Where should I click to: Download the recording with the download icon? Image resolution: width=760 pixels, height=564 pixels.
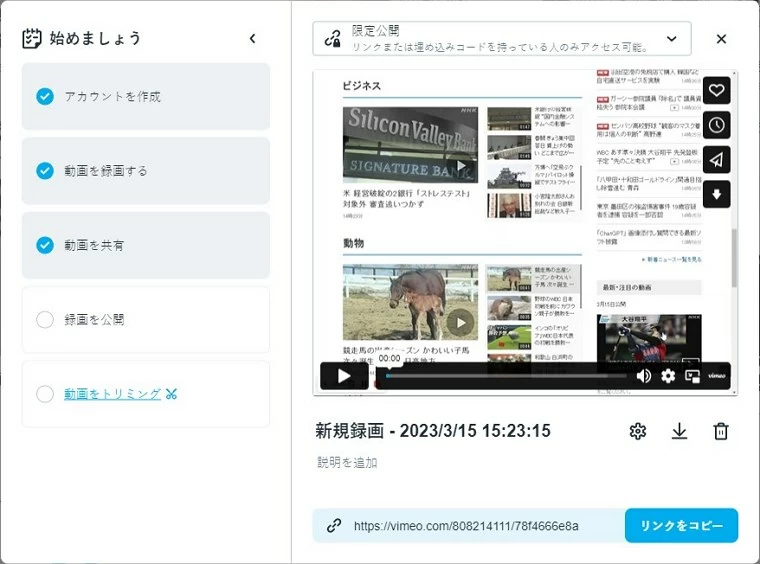(680, 431)
